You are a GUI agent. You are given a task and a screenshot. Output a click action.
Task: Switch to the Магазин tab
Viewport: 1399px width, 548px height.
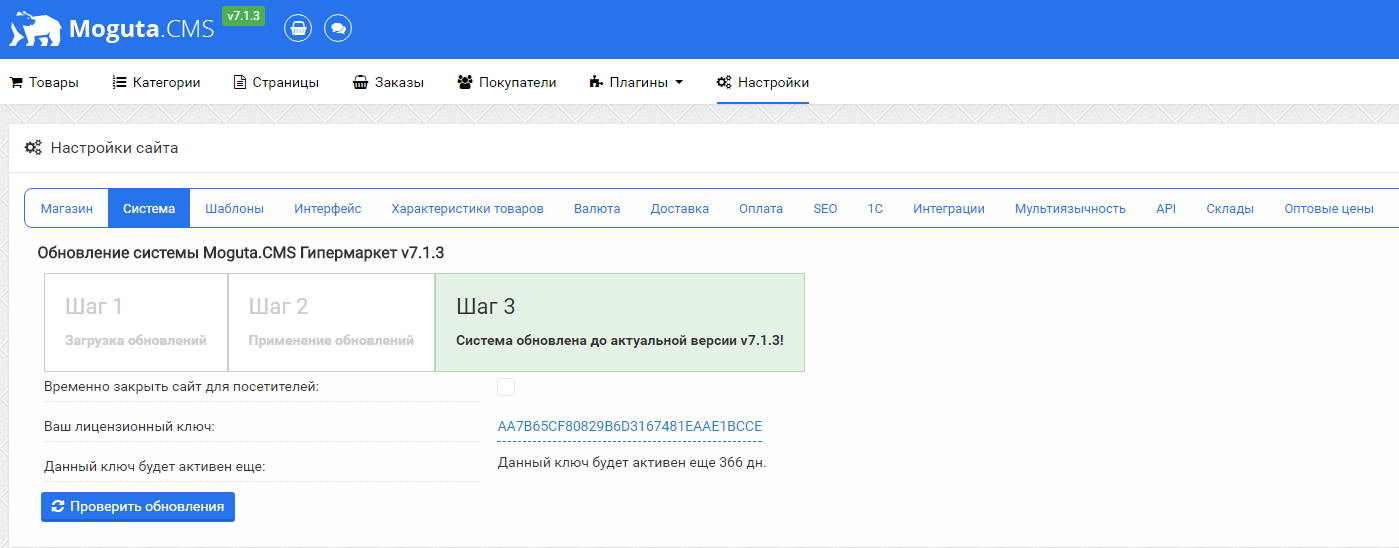coord(67,208)
